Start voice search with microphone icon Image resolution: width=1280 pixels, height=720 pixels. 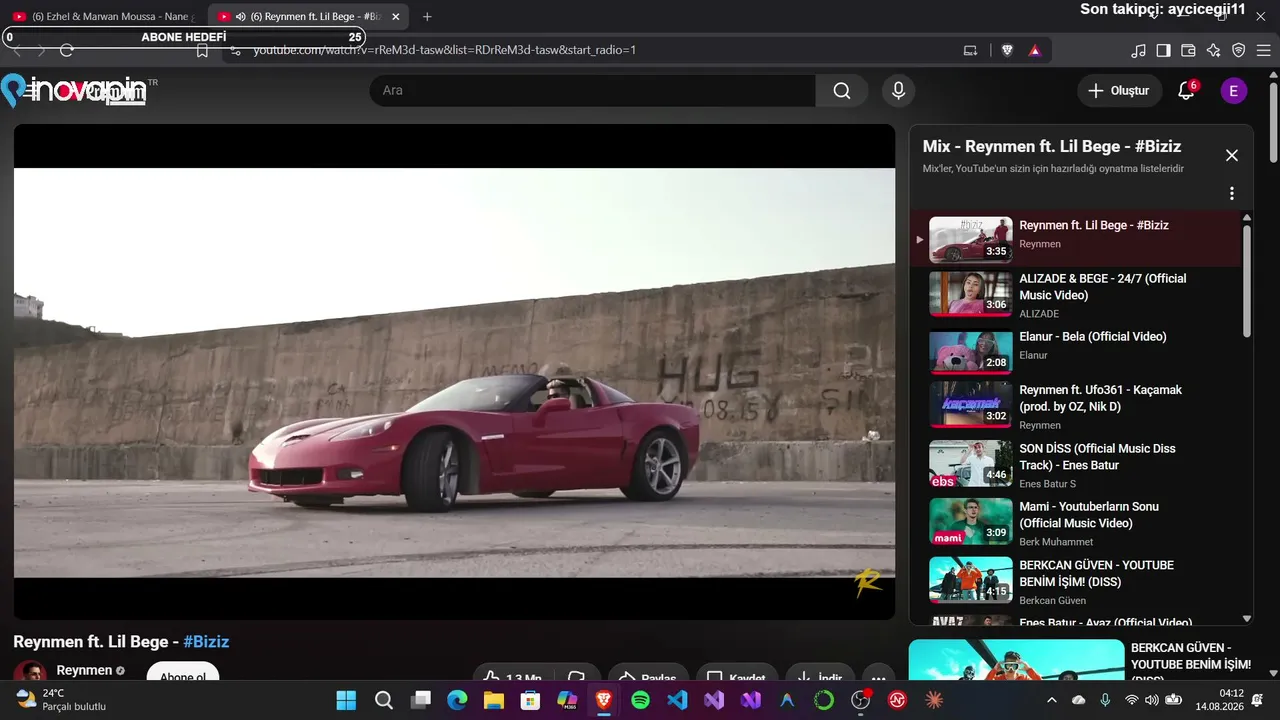click(899, 91)
